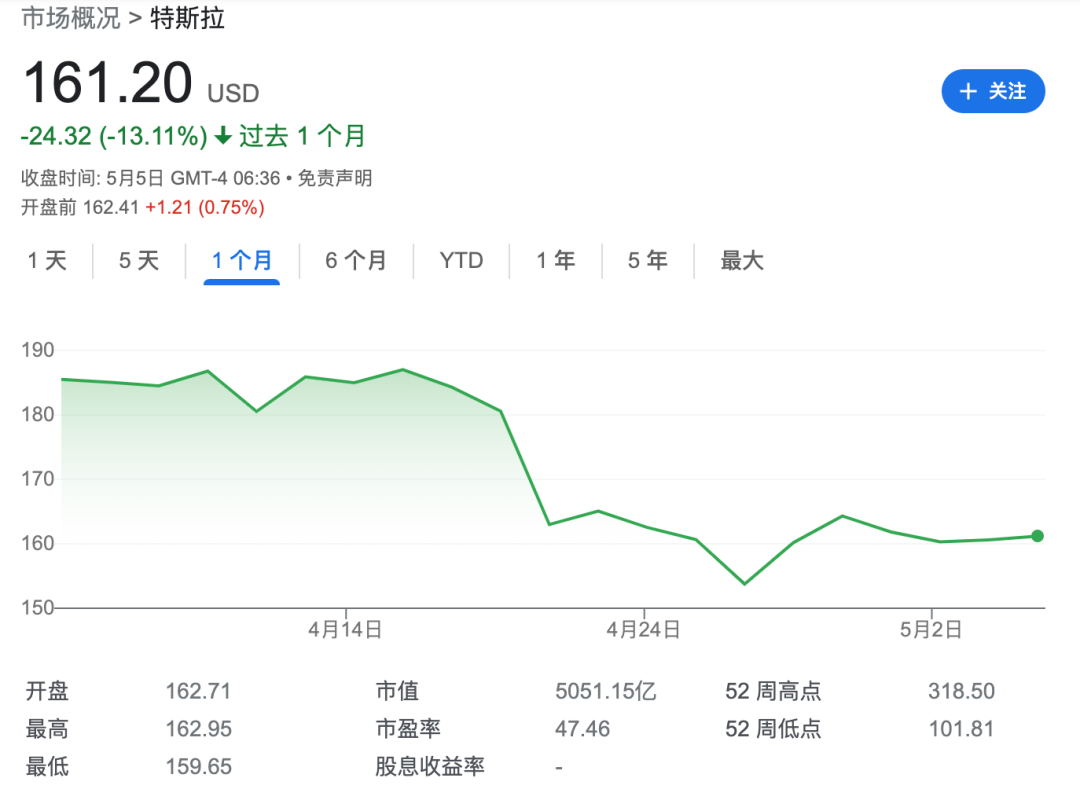Click the 最低 value 159.65
The image size is (1080, 800).
click(198, 766)
